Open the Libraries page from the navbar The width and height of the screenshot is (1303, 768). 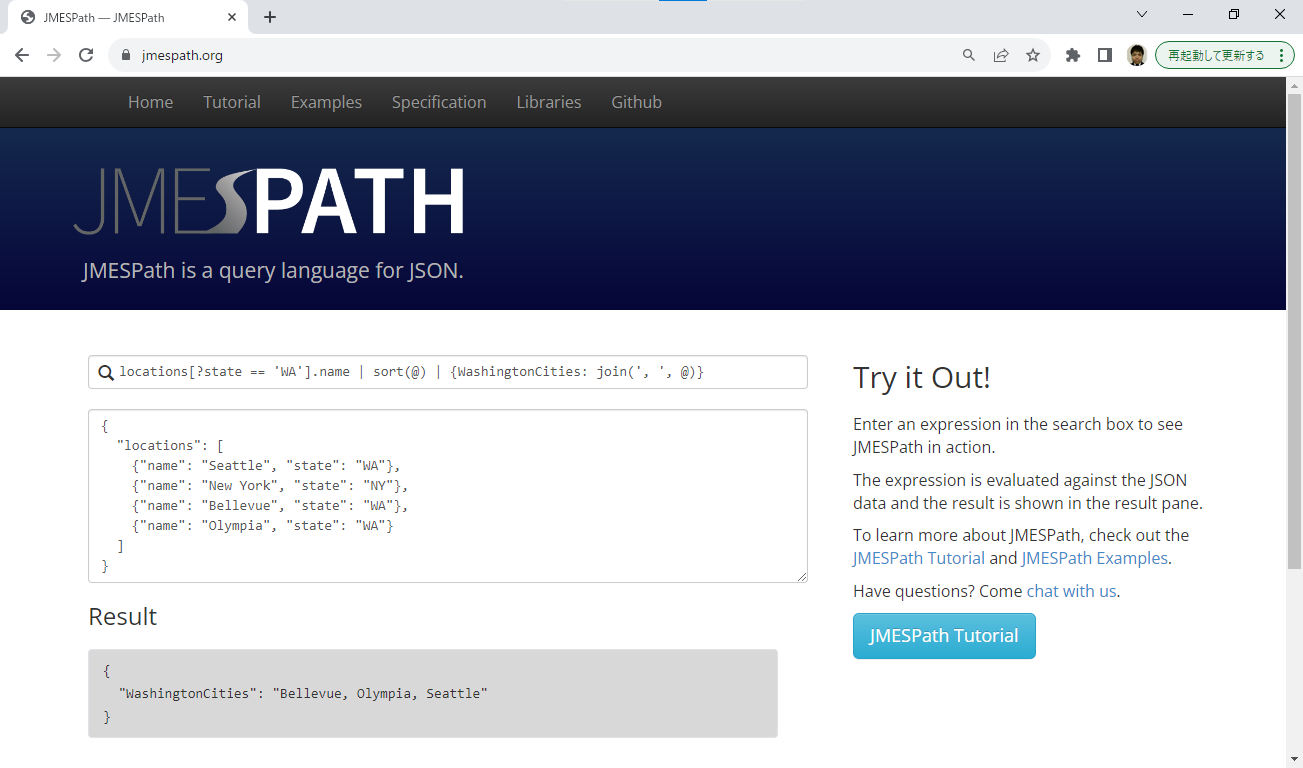point(548,101)
